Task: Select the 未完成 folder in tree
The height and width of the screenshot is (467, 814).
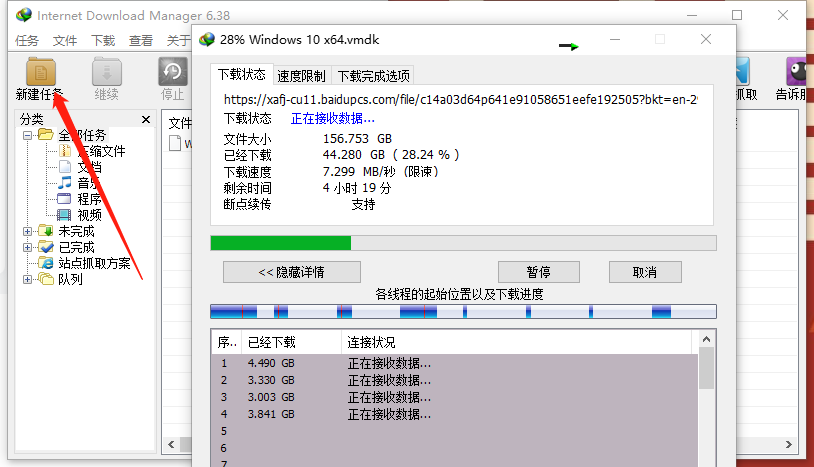Action: (x=76, y=231)
